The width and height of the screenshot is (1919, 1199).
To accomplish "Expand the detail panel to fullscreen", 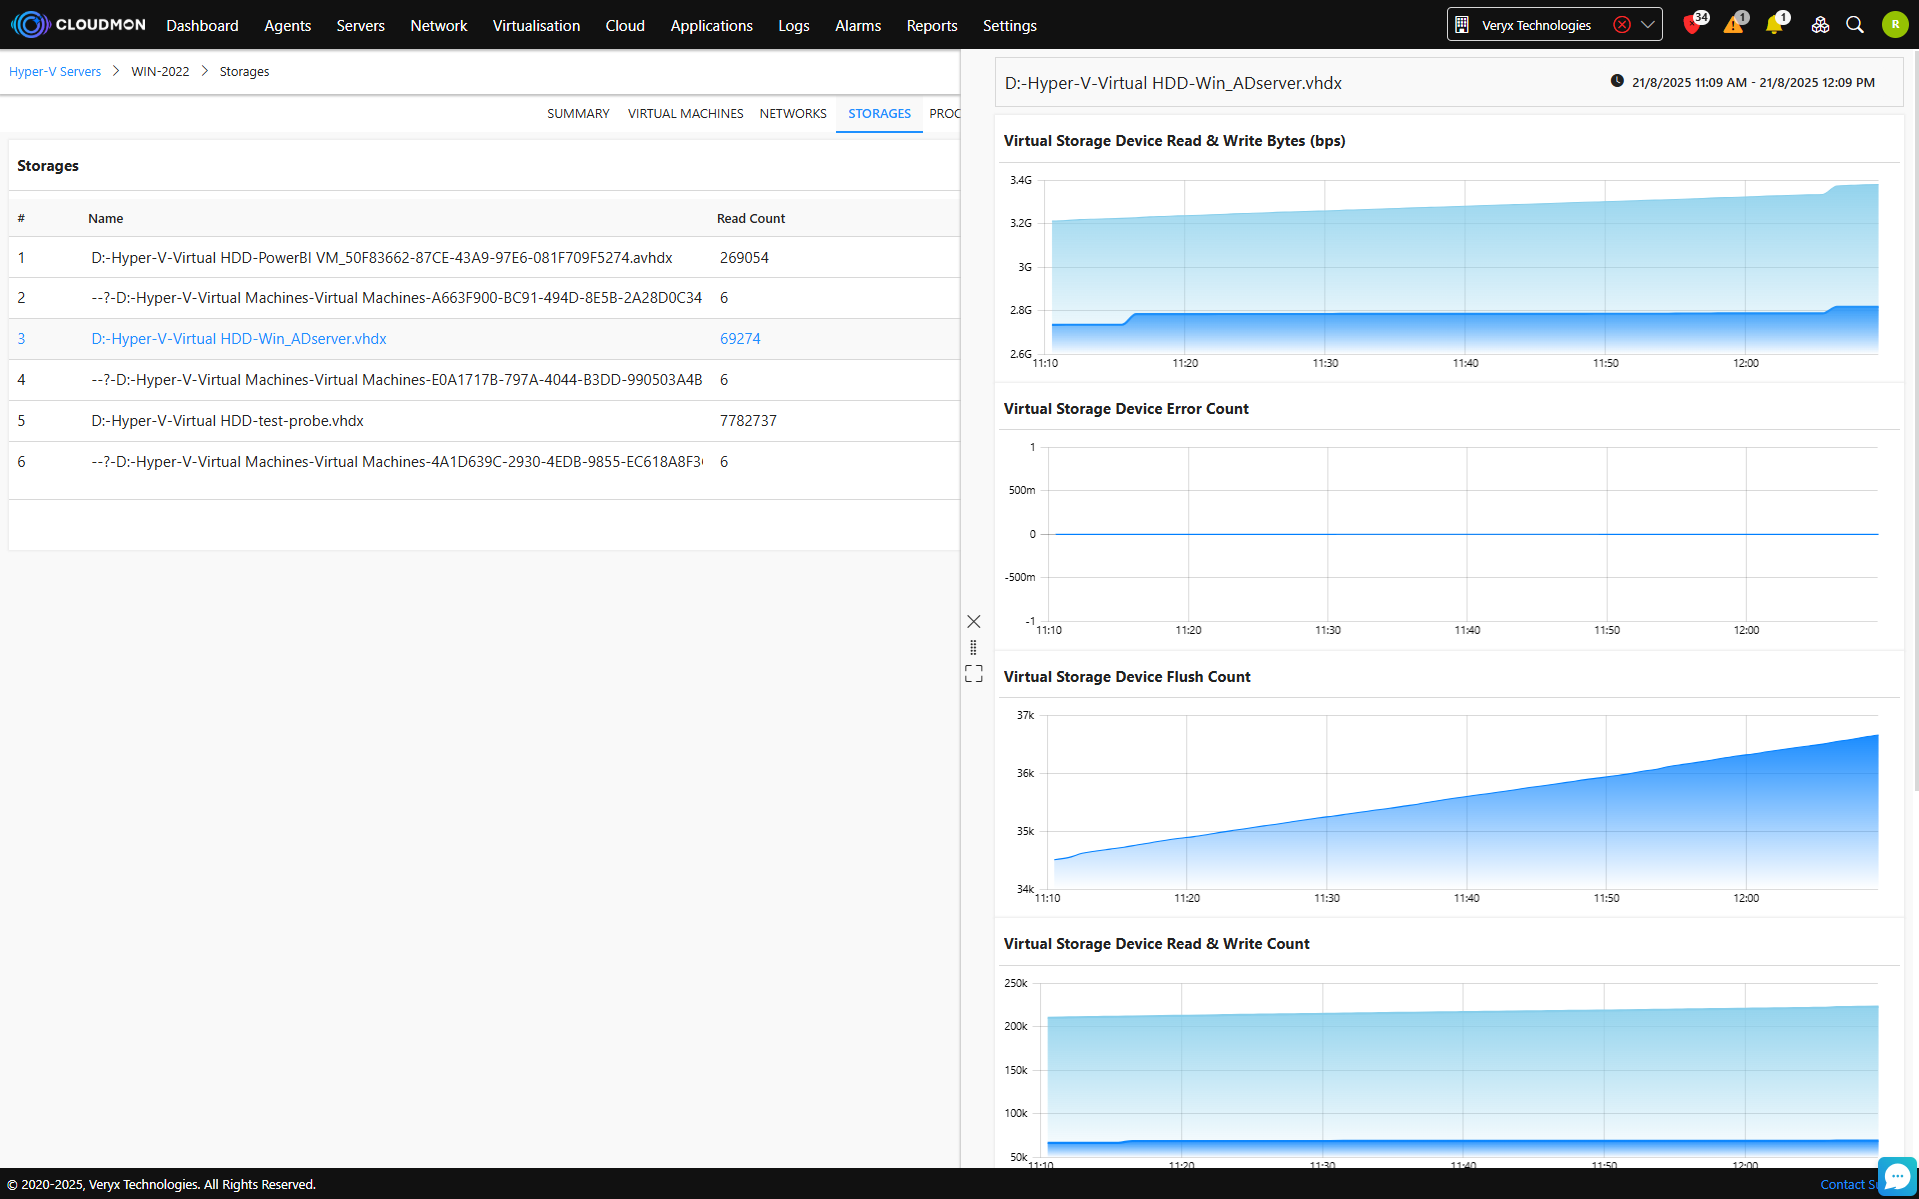I will coord(973,673).
